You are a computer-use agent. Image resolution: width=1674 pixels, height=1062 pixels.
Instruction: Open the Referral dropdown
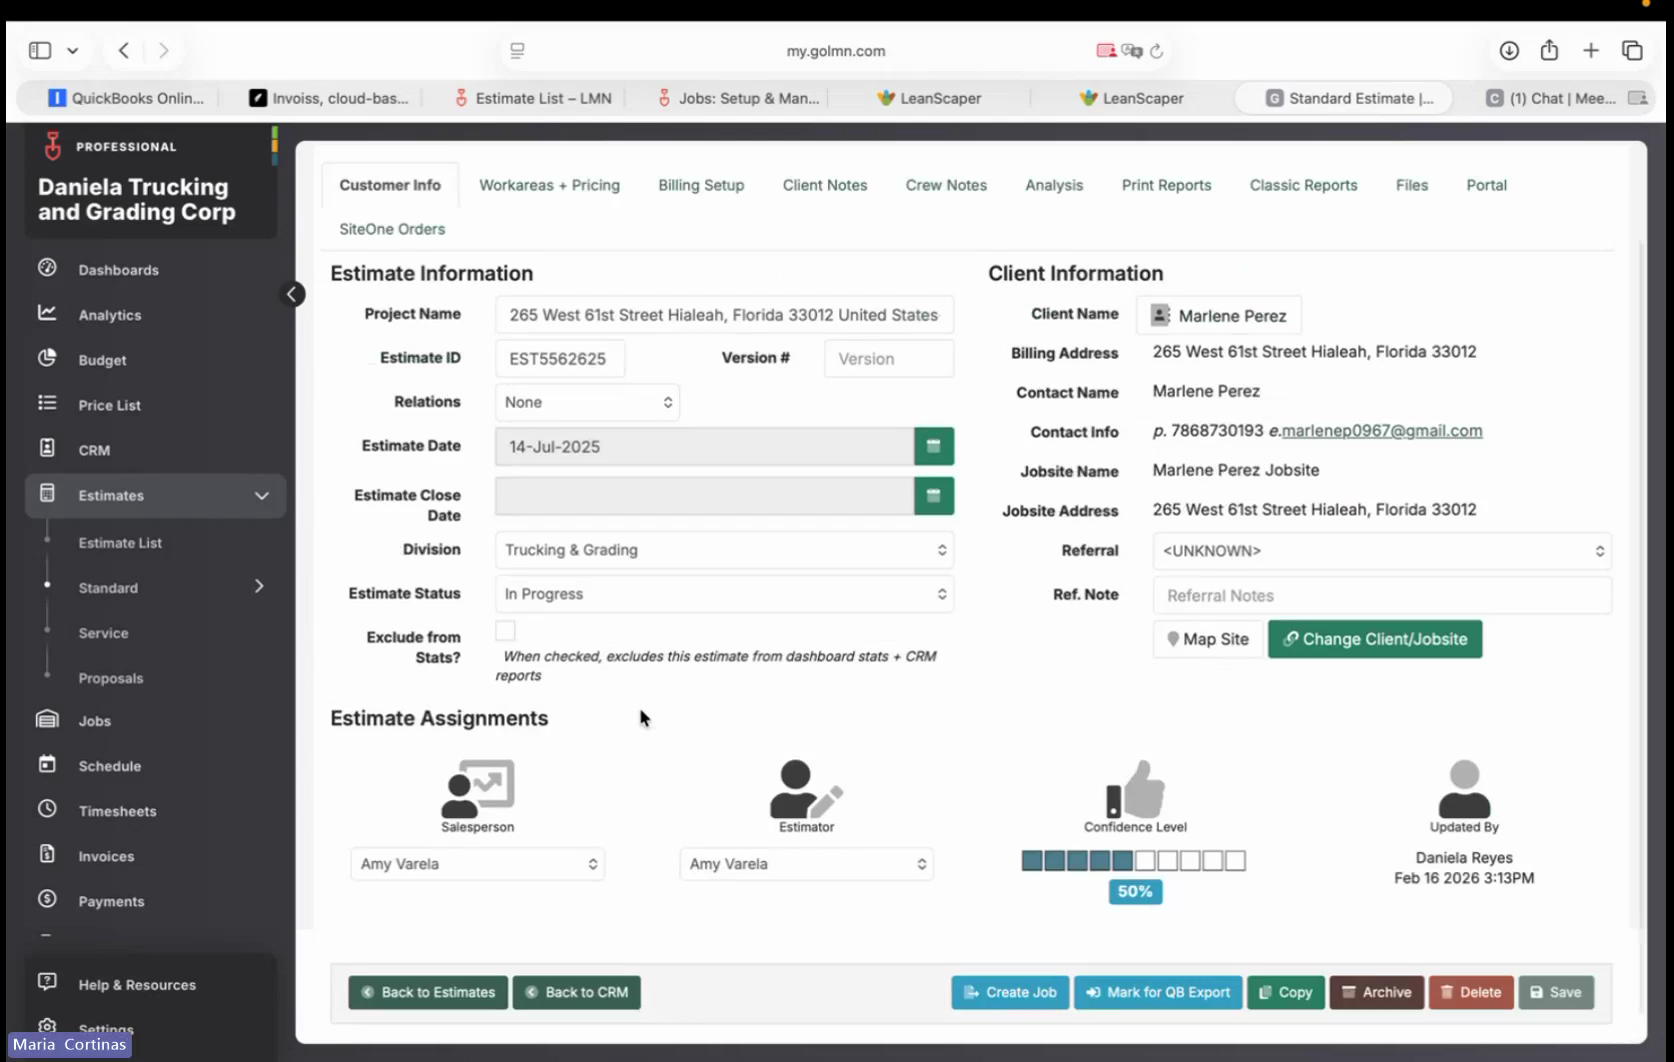[1382, 551]
